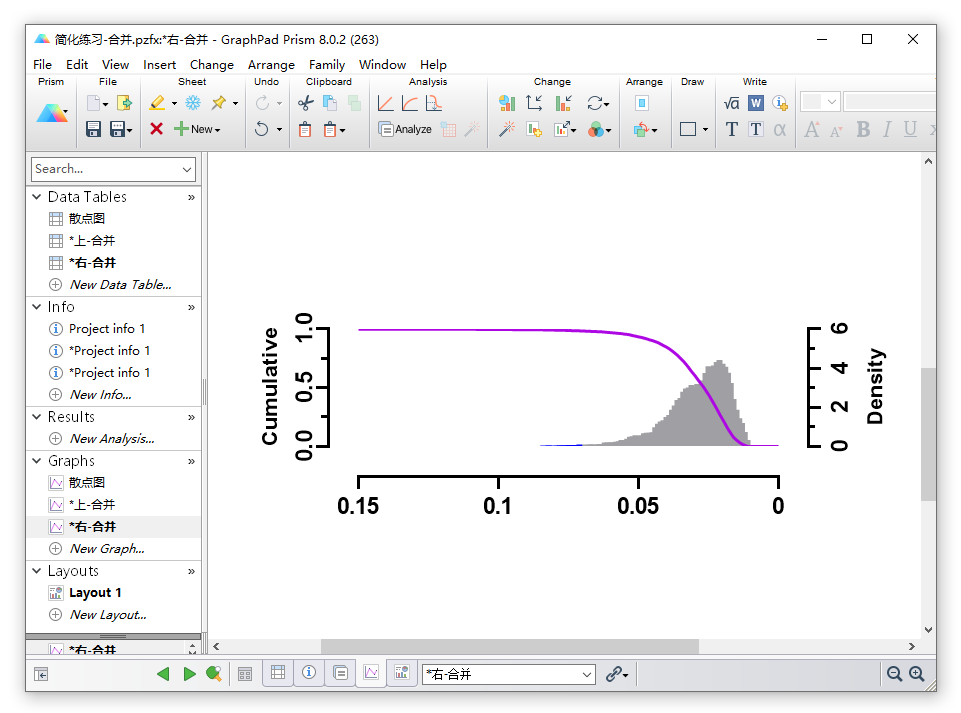This screenshot has height=713, width=961.
Task: Click New Info link
Action: [101, 395]
